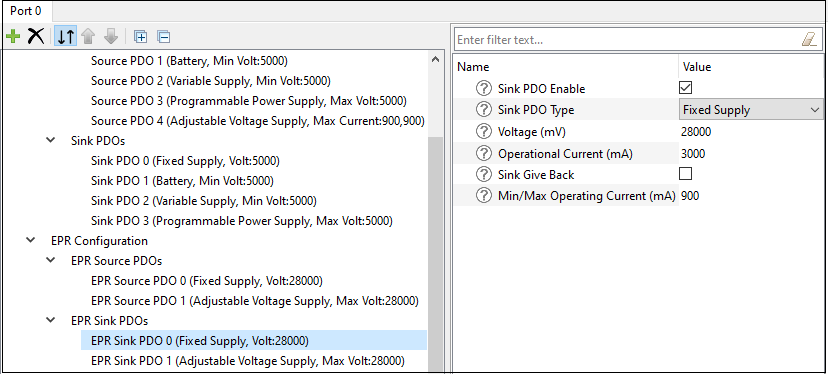Click the filter text input field

(x=627, y=40)
